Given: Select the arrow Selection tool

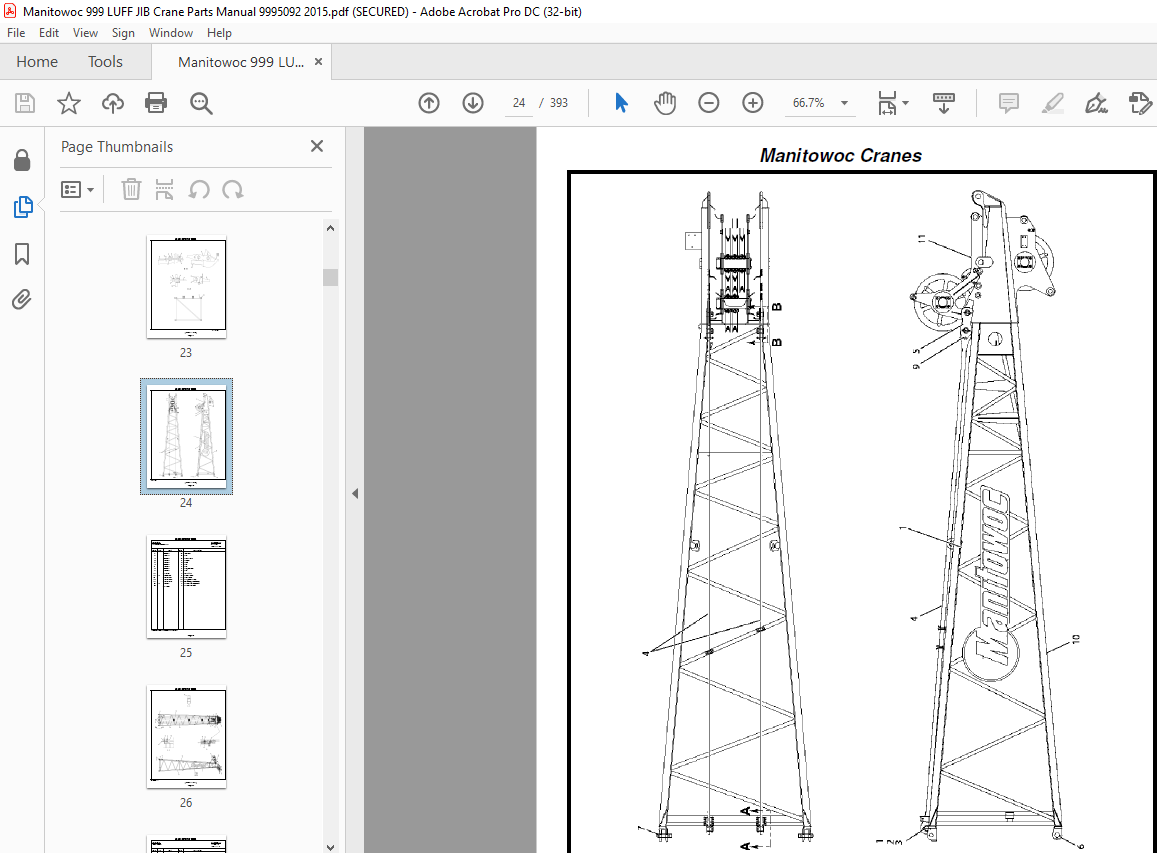Looking at the screenshot, I should 621,103.
